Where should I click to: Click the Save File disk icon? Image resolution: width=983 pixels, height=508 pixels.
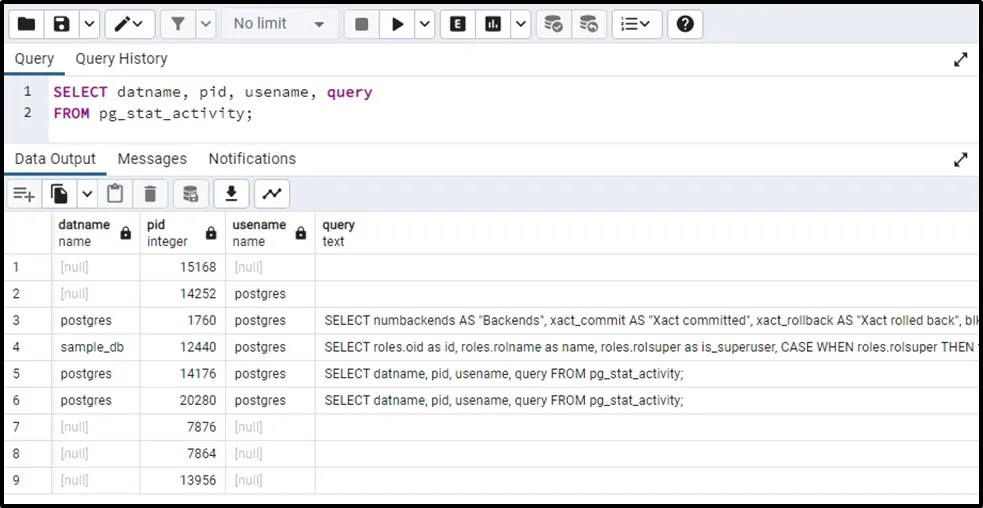click(62, 24)
